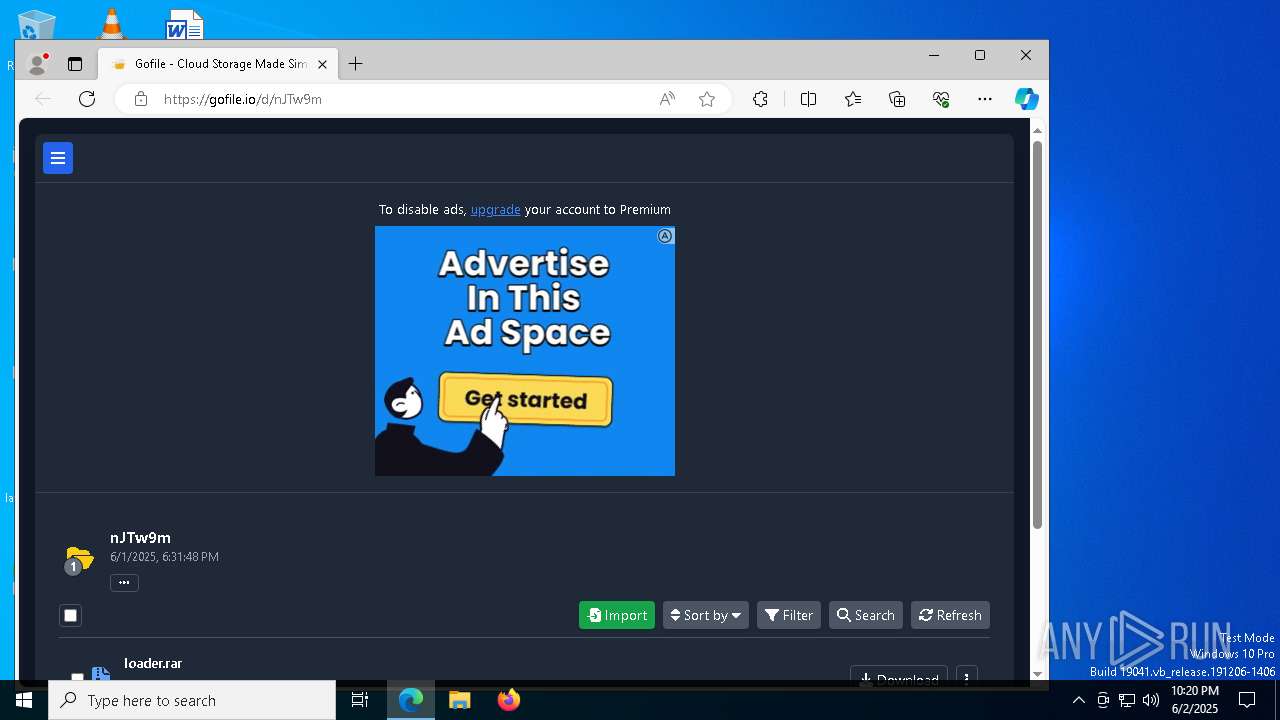The width and height of the screenshot is (1280, 720).
Task: Open the folder's three-dot options button
Action: point(124,582)
